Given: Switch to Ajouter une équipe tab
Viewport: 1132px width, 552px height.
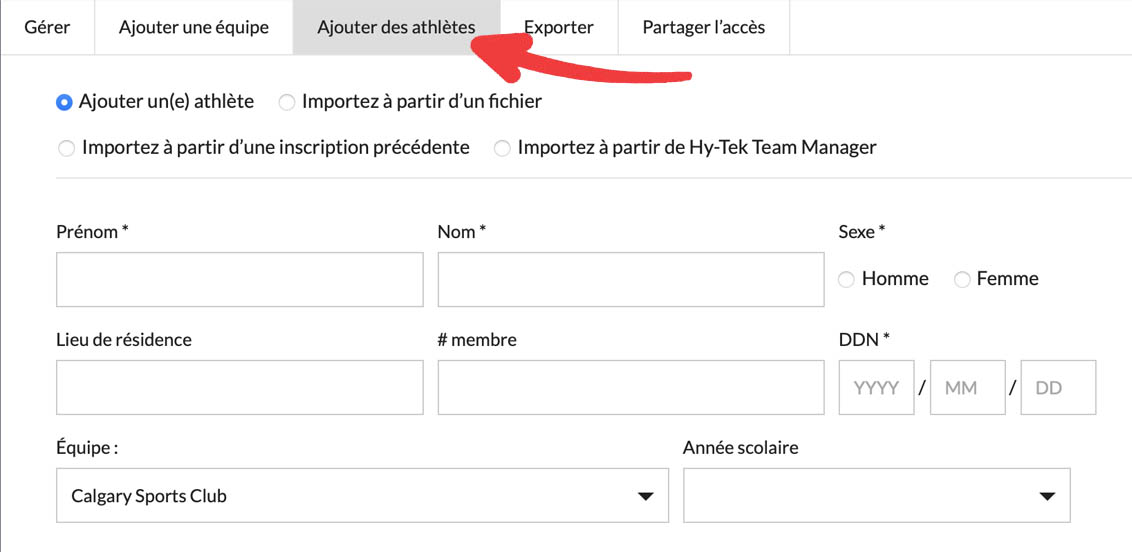Looking at the screenshot, I should 193,27.
